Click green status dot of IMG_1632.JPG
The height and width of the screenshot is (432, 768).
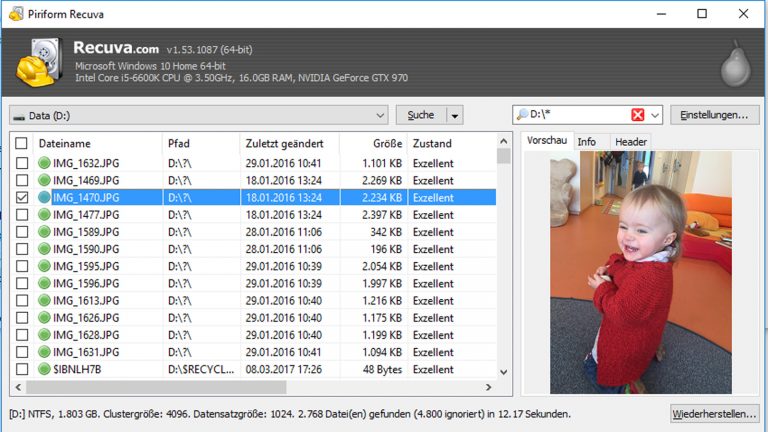pos(44,163)
